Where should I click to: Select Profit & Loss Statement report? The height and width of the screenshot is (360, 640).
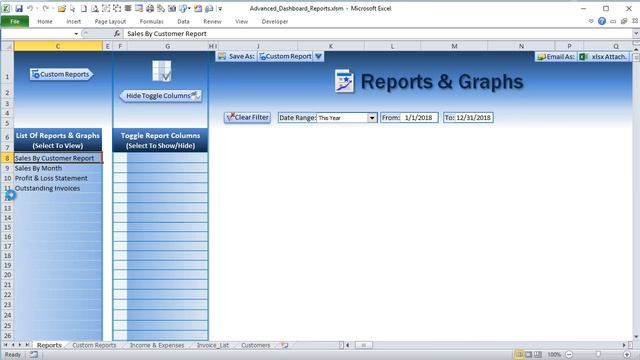58,178
